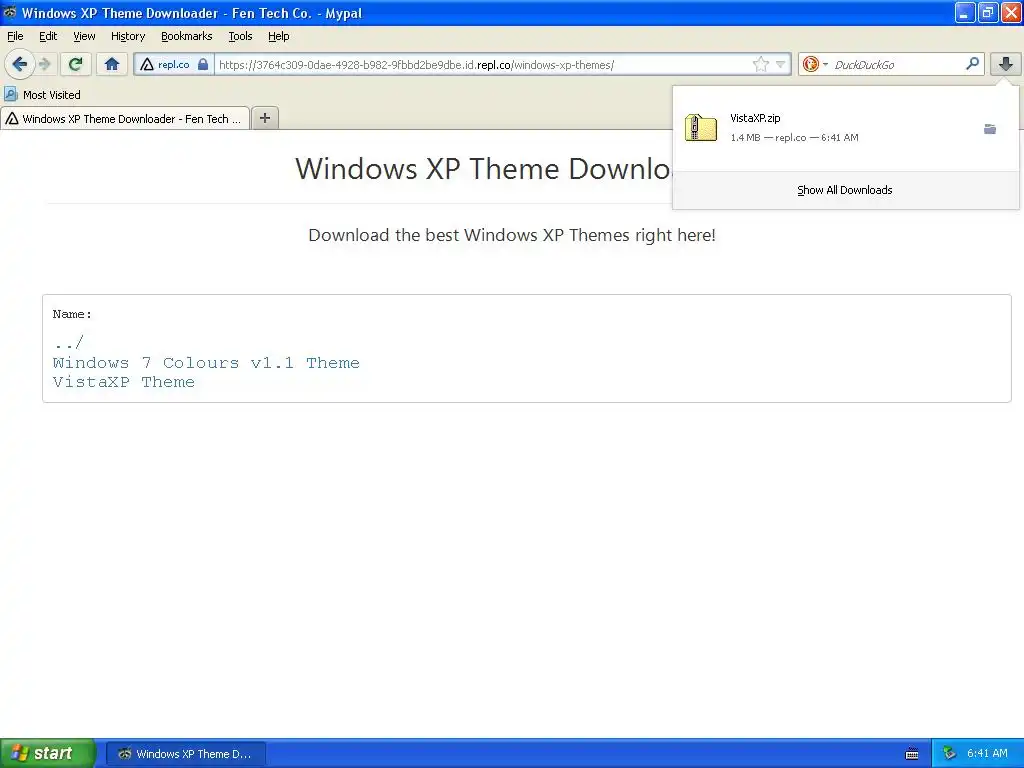The image size is (1024, 768).
Task: Open the Bookmarks menu
Action: (x=186, y=36)
